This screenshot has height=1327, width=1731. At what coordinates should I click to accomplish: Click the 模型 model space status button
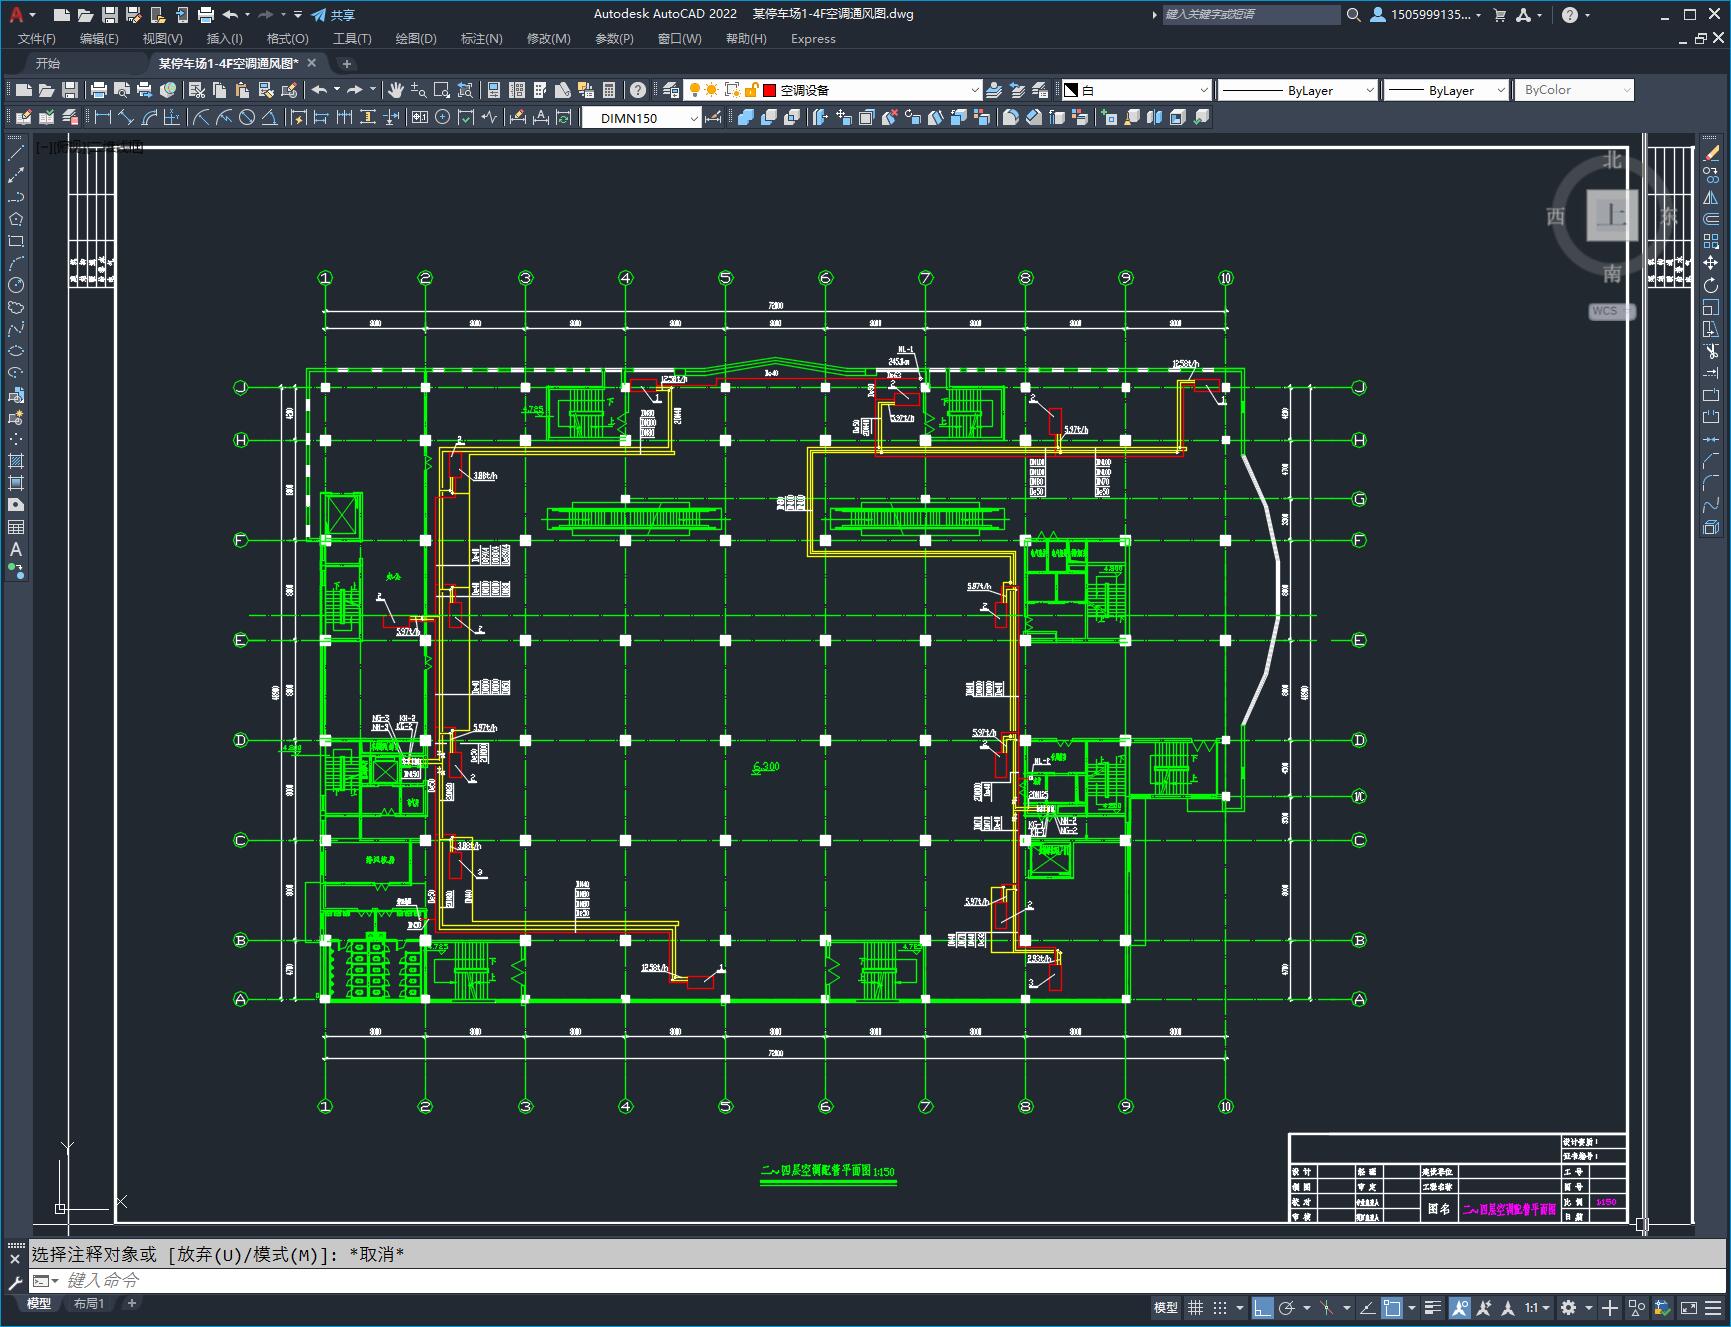[x=1166, y=1307]
